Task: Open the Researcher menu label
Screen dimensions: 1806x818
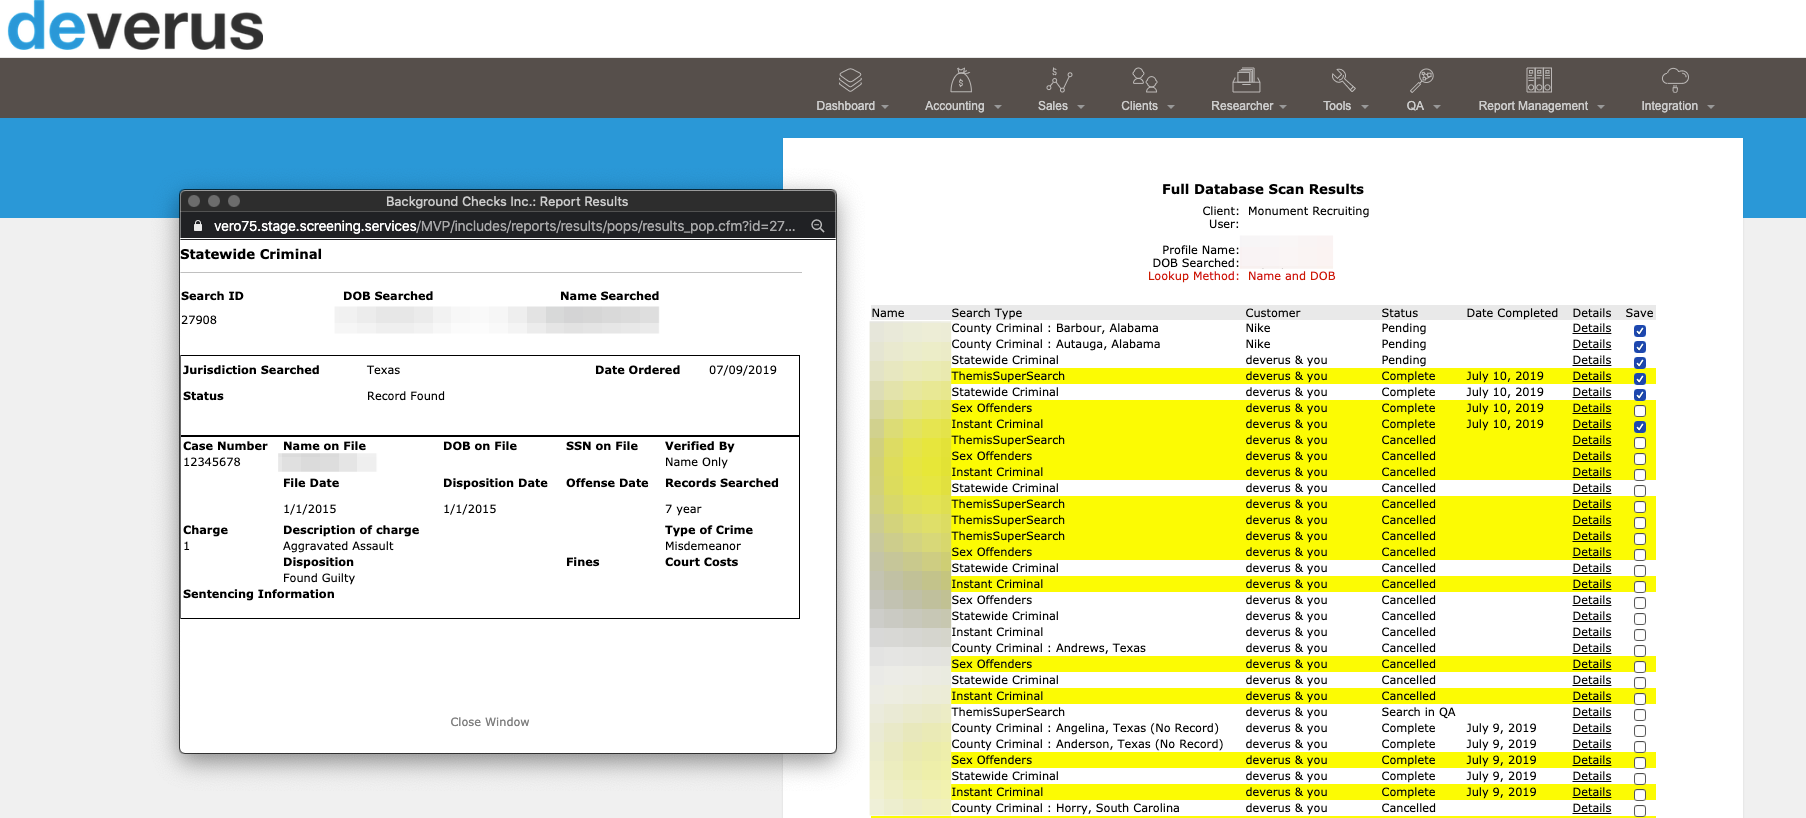Action: [1242, 106]
